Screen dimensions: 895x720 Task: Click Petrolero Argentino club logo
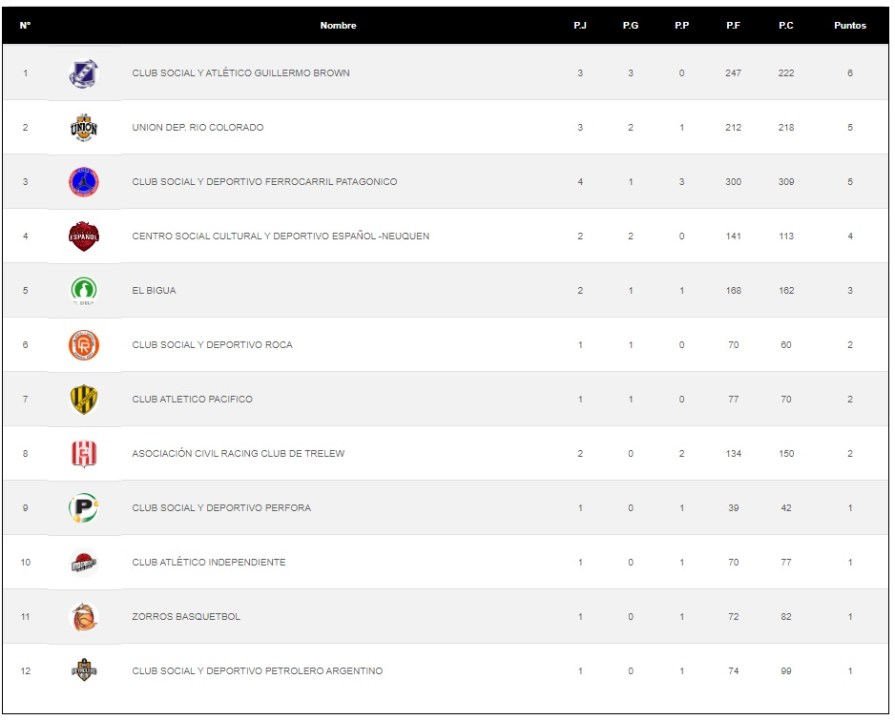point(84,671)
